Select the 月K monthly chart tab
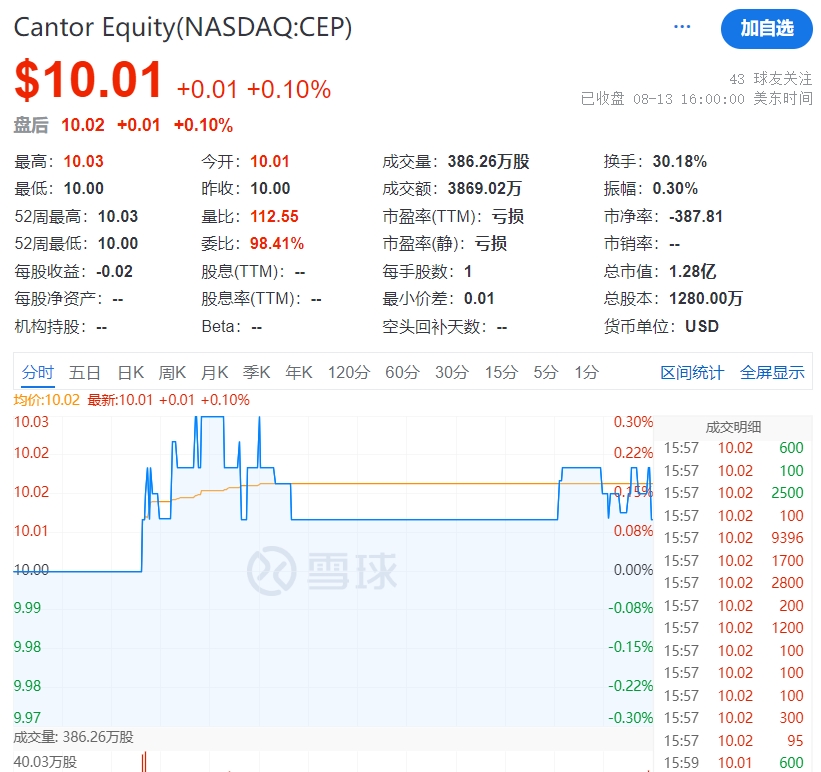This screenshot has height=772, width=821. 214,371
